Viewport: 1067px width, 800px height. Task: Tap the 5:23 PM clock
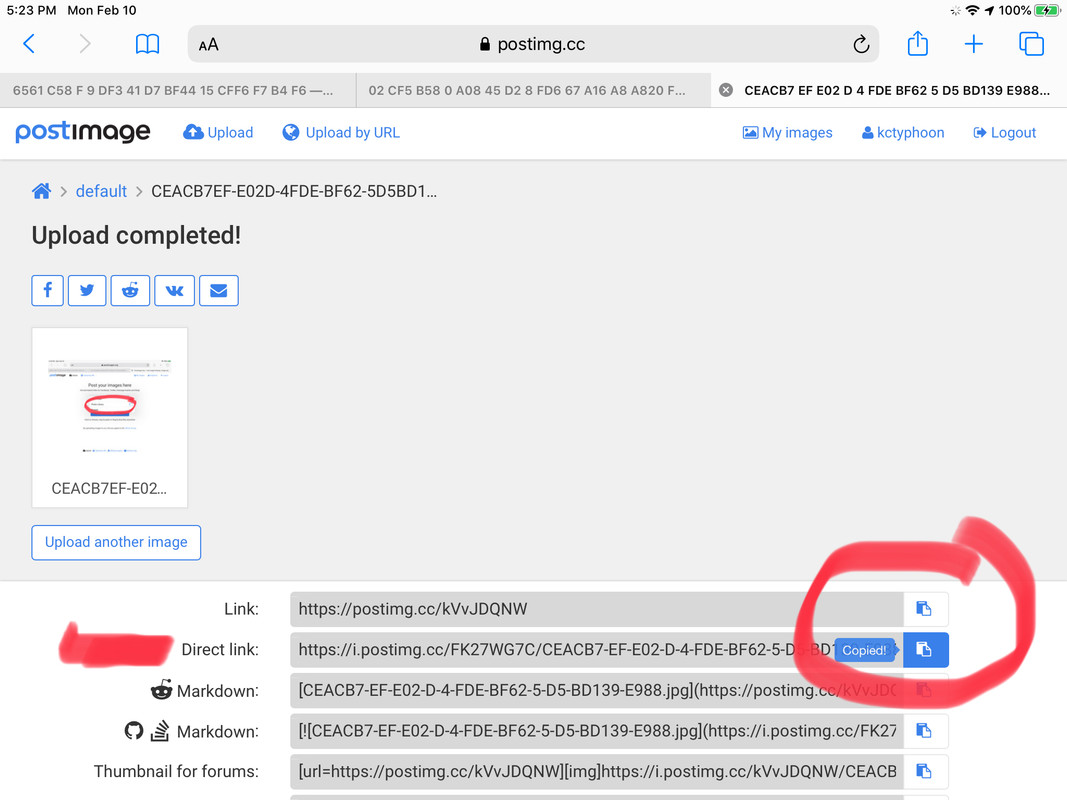31,10
